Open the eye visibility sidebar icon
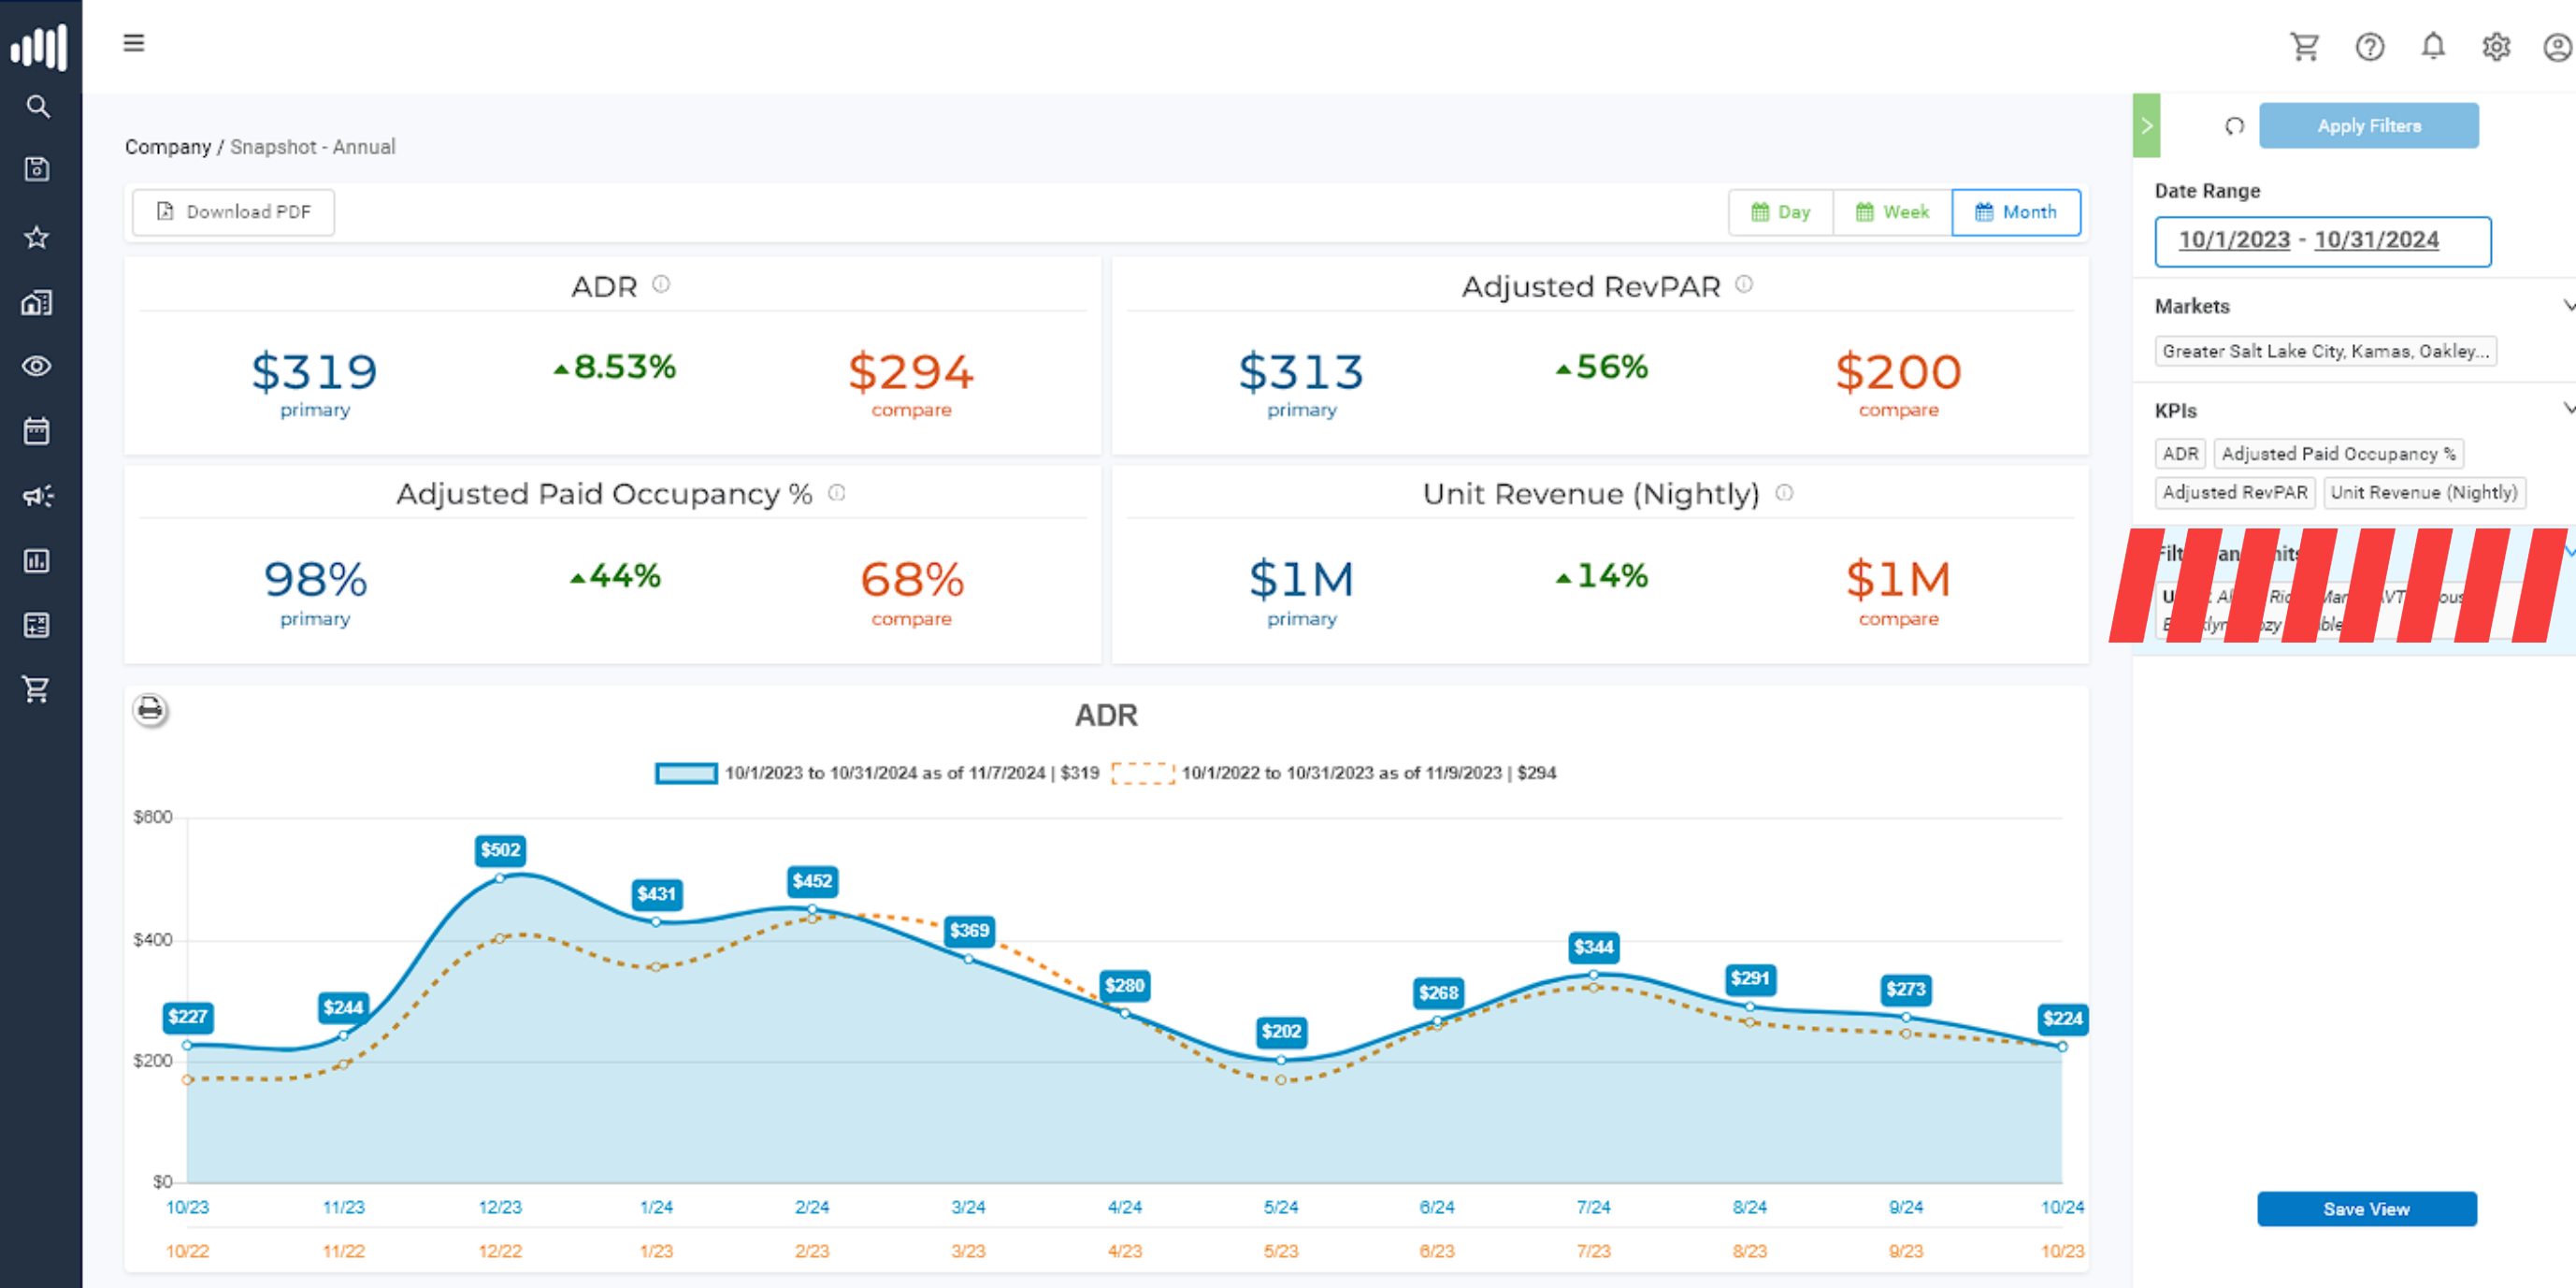2576x1288 pixels. pos(37,366)
